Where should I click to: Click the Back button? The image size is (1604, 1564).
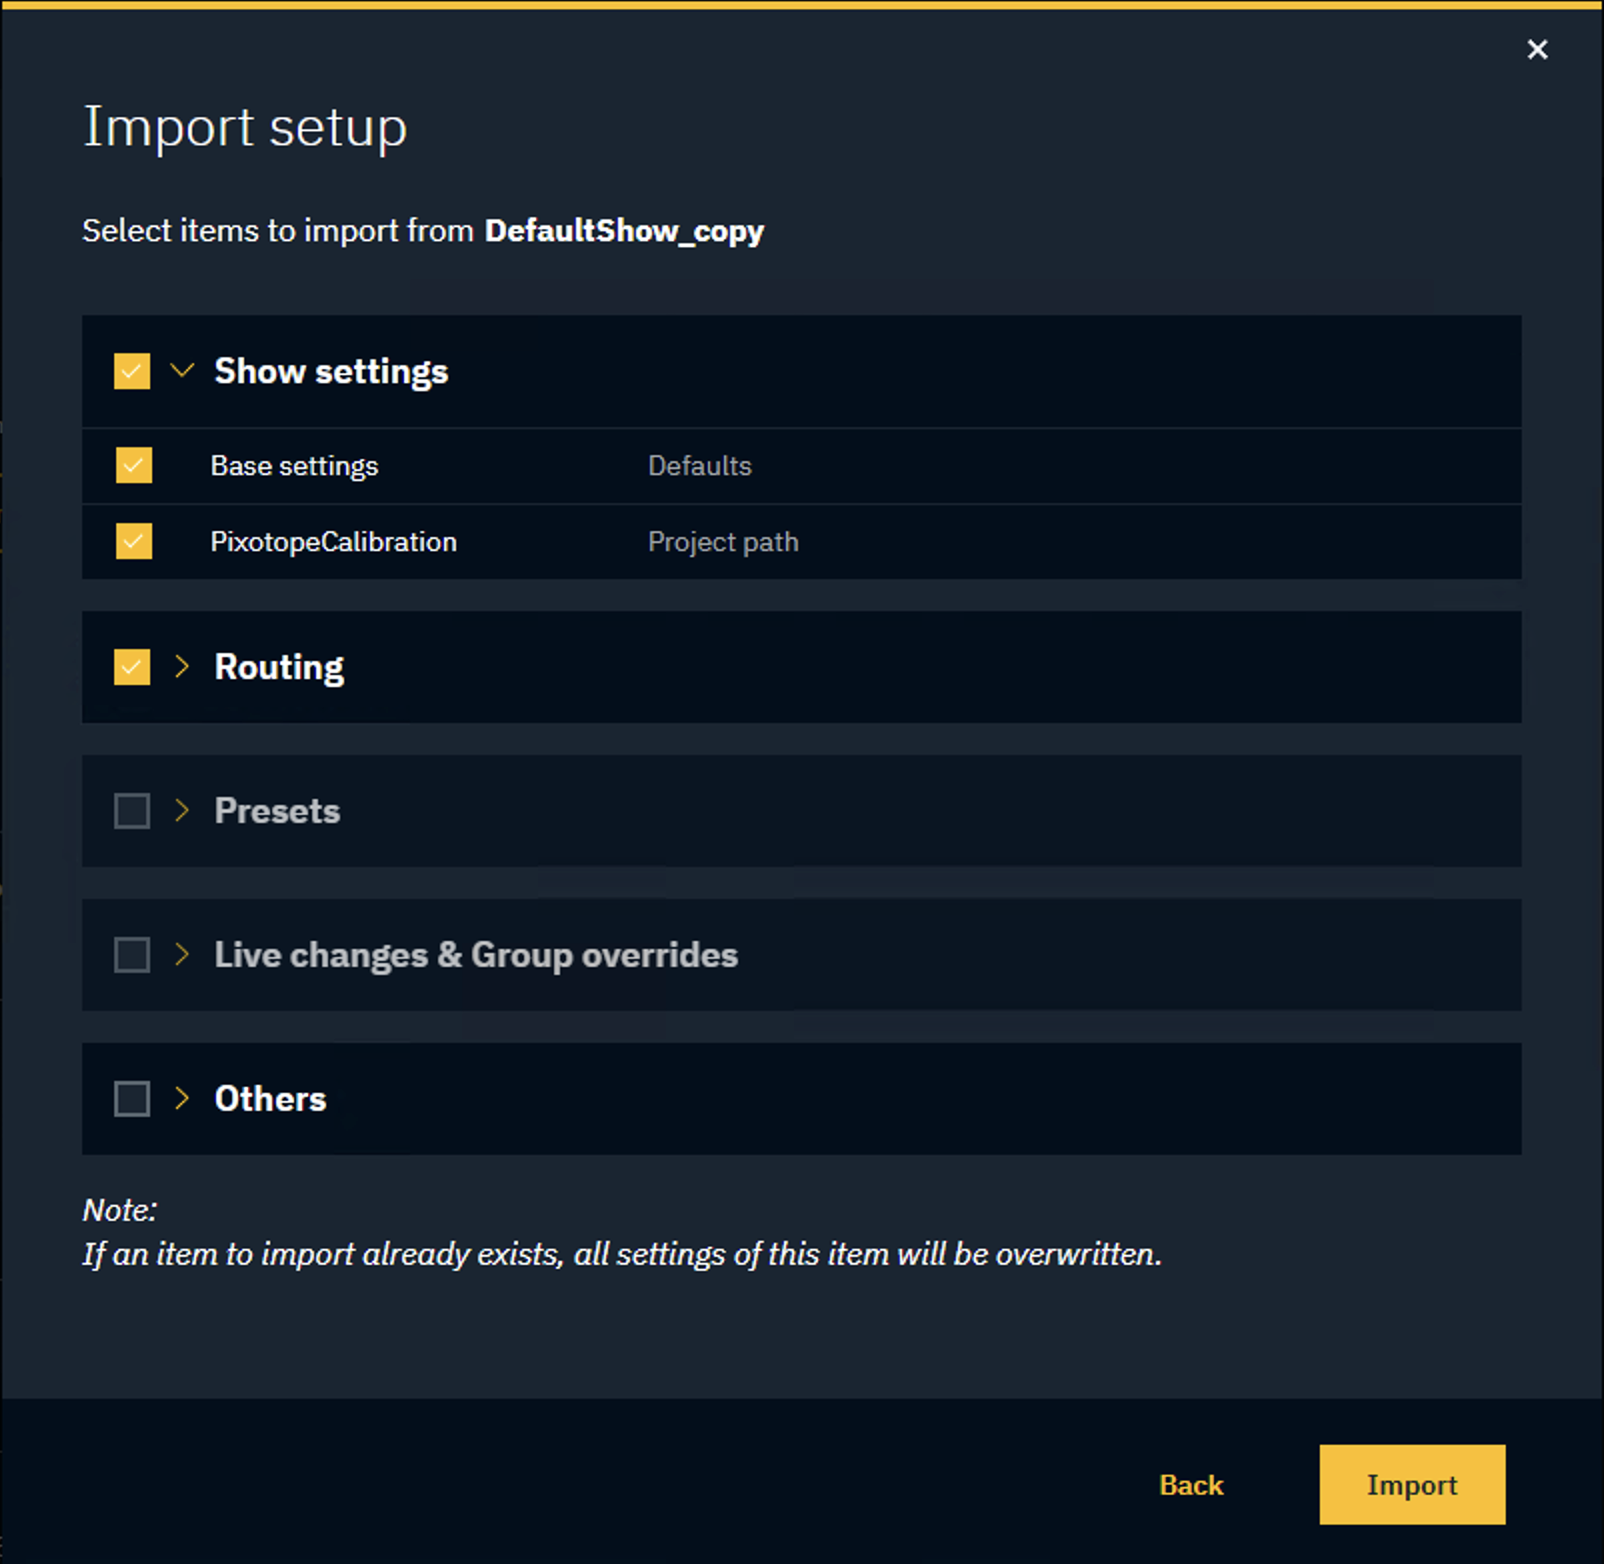[x=1190, y=1485]
